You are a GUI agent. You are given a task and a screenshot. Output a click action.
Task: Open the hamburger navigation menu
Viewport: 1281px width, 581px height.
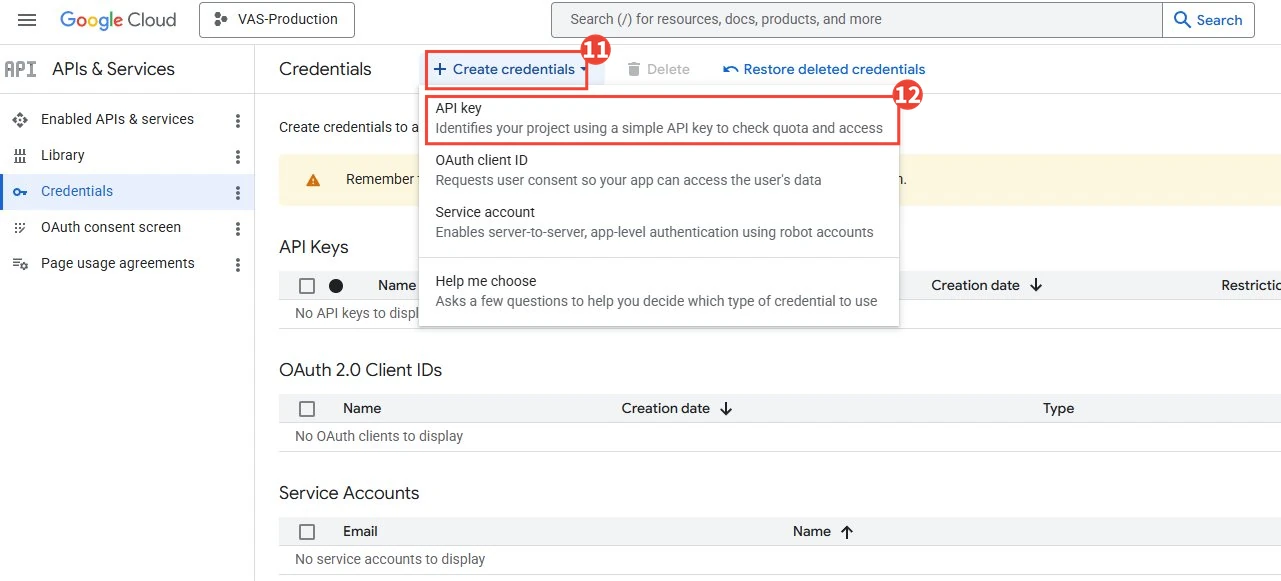pos(27,20)
